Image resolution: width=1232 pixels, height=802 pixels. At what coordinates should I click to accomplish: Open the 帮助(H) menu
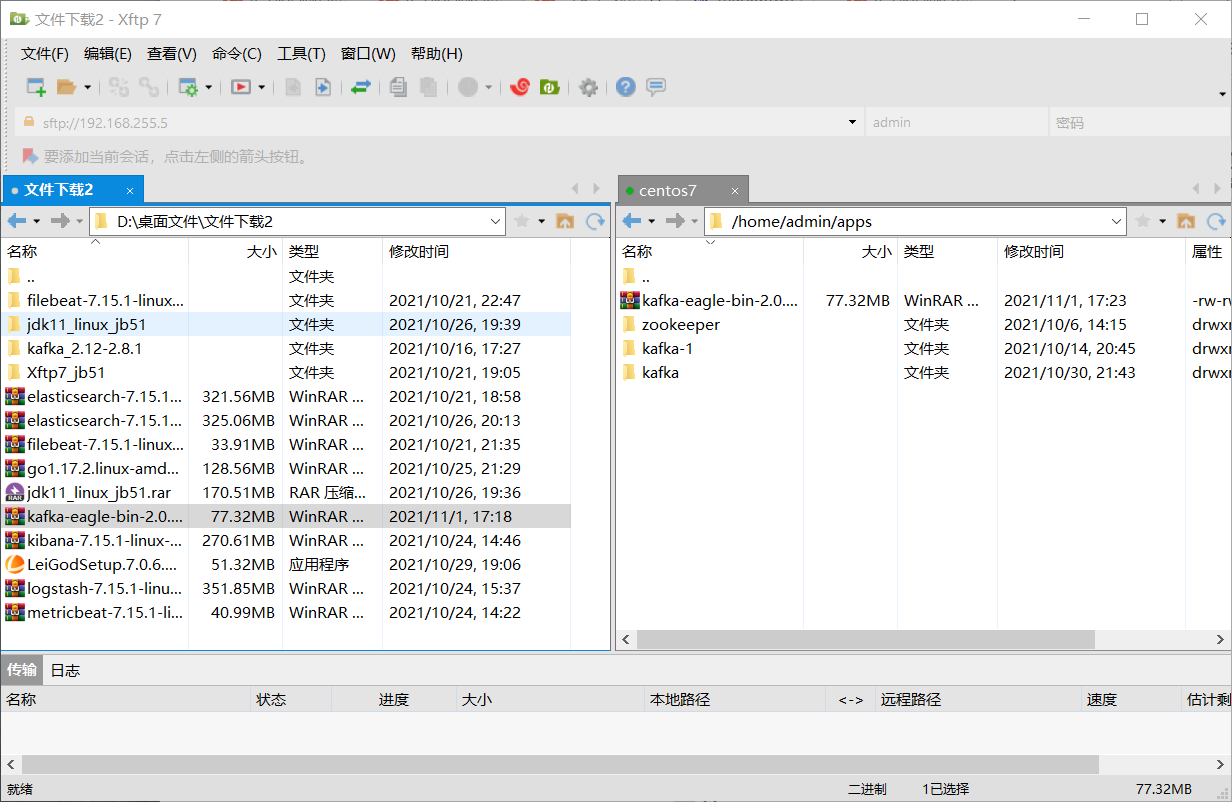tap(437, 54)
